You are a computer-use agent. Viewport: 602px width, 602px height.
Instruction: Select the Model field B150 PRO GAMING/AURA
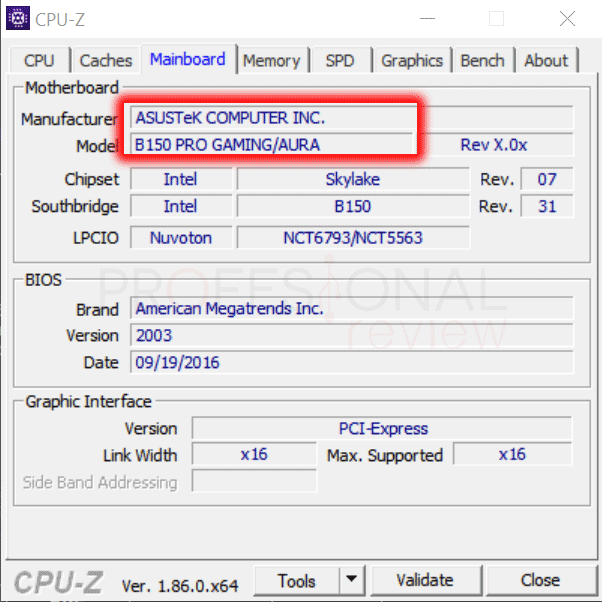pos(272,145)
